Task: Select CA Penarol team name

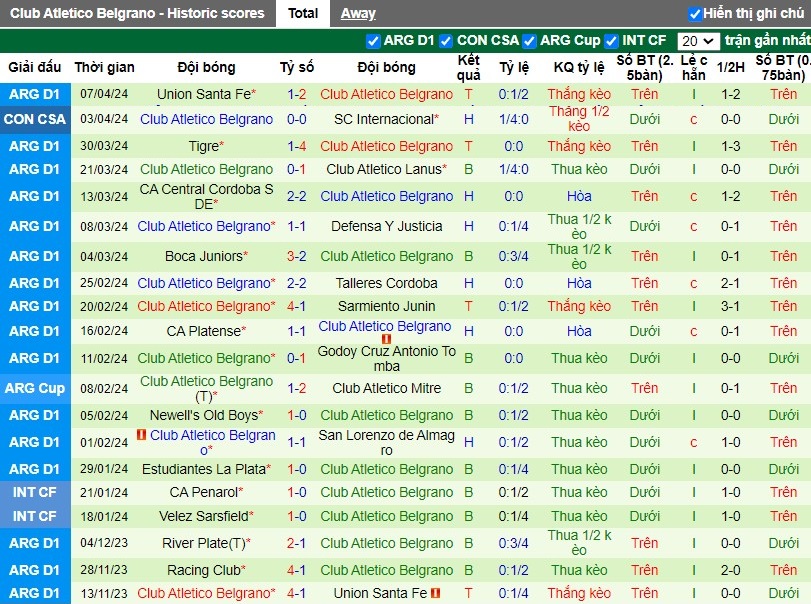Action: click(206, 492)
